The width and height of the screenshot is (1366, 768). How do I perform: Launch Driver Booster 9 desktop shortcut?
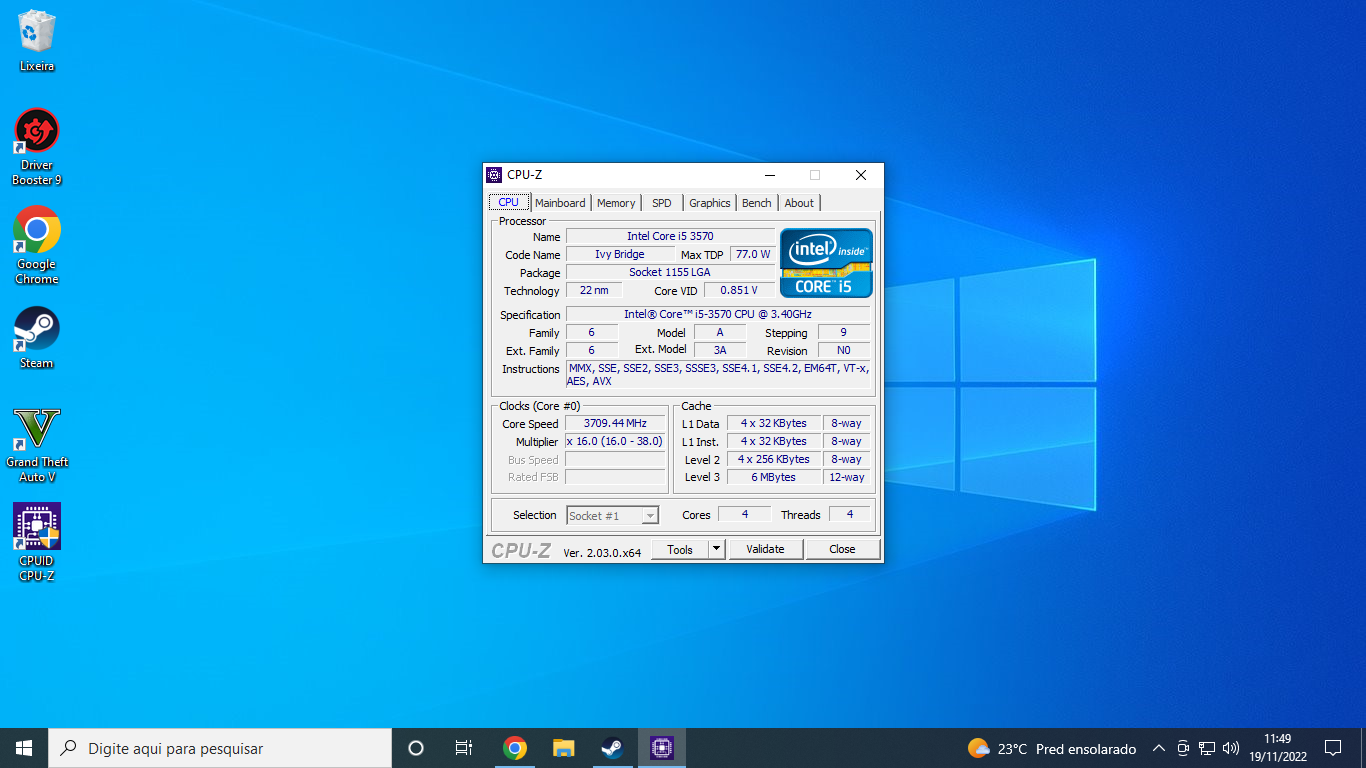(37, 147)
